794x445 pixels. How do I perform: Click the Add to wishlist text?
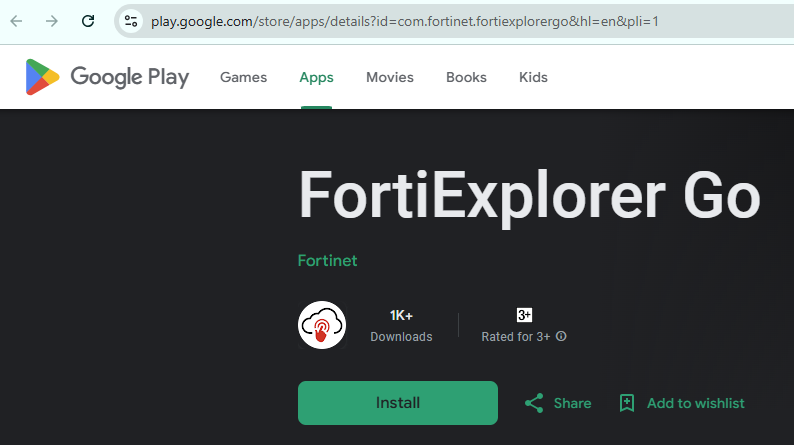(696, 403)
